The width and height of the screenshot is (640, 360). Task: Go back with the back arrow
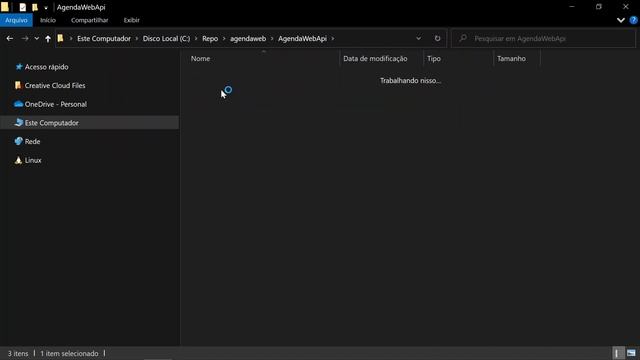click(10, 38)
